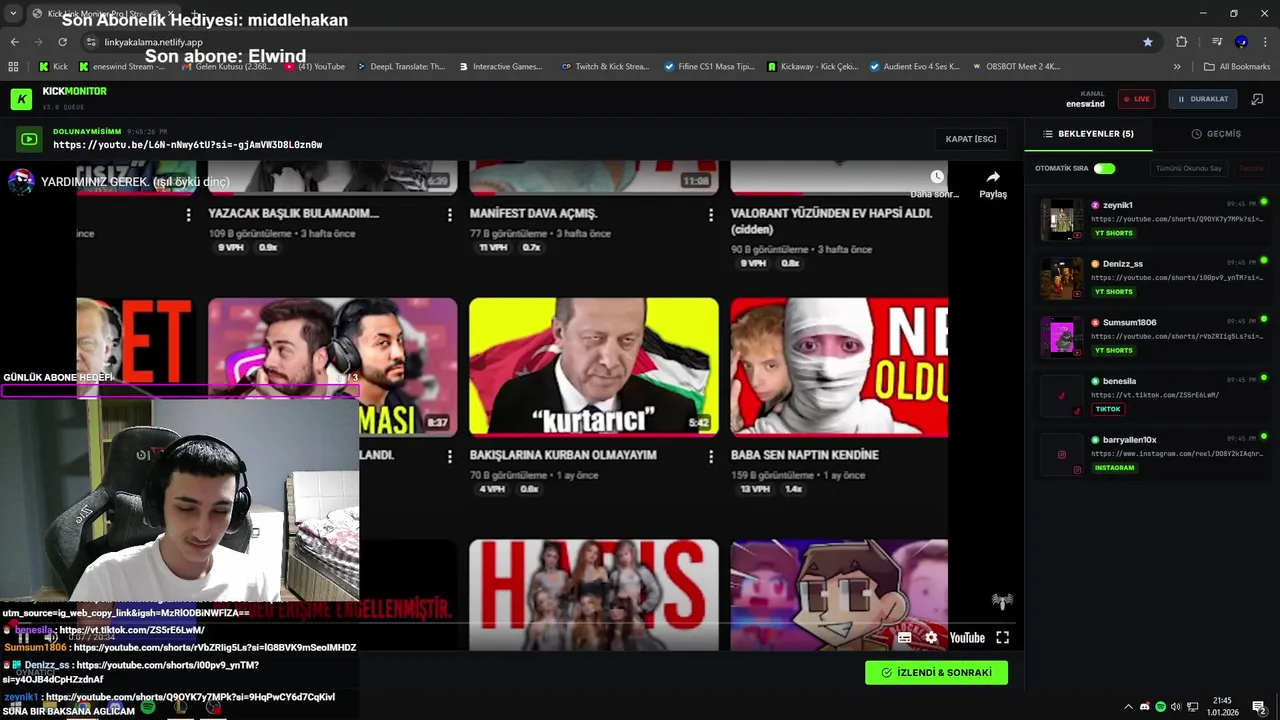This screenshot has height=720, width=1280.
Task: Open the All Bookmarks folder
Action: pos(1237,67)
